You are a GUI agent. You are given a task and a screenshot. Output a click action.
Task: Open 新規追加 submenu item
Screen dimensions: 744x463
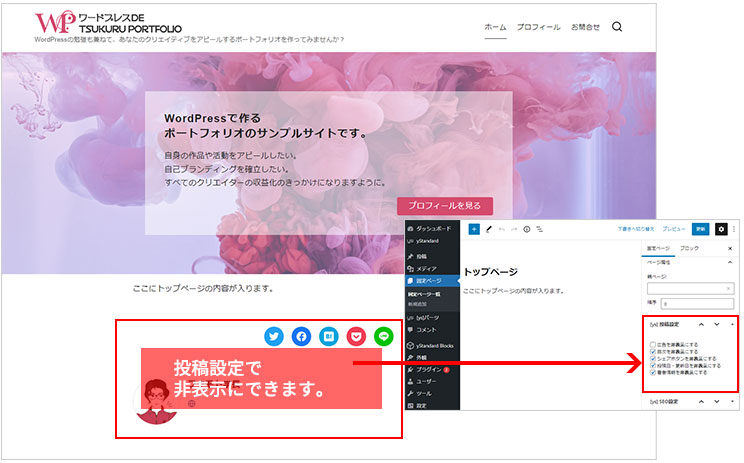(417, 304)
